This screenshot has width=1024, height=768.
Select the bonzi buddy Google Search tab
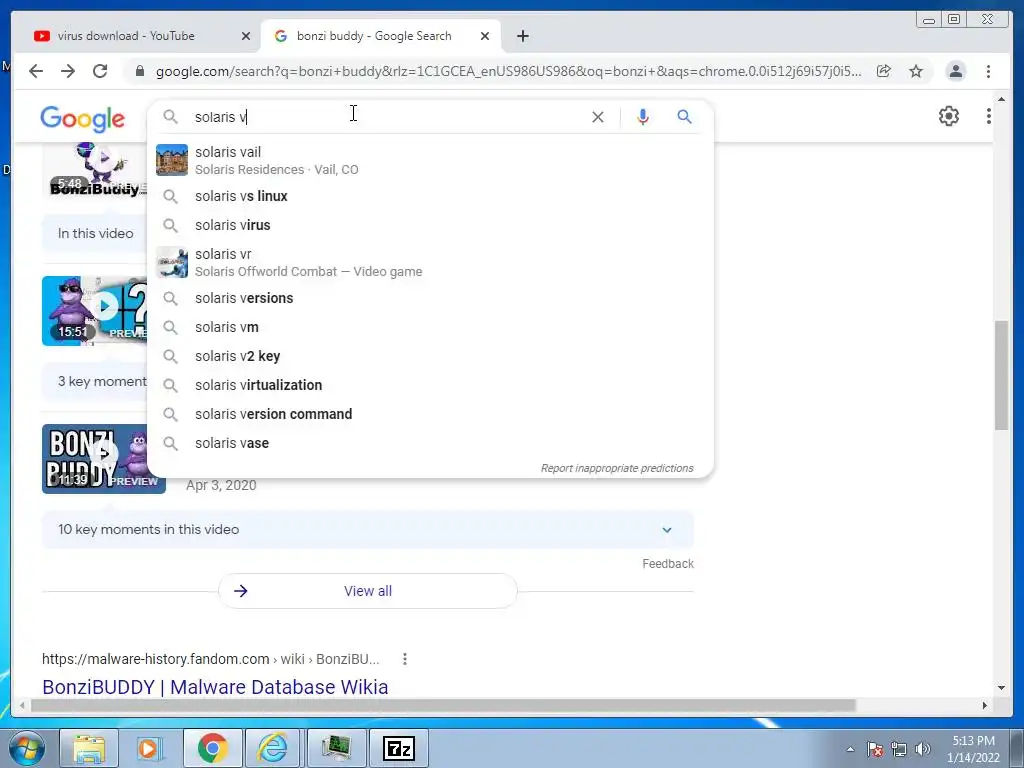[381, 36]
